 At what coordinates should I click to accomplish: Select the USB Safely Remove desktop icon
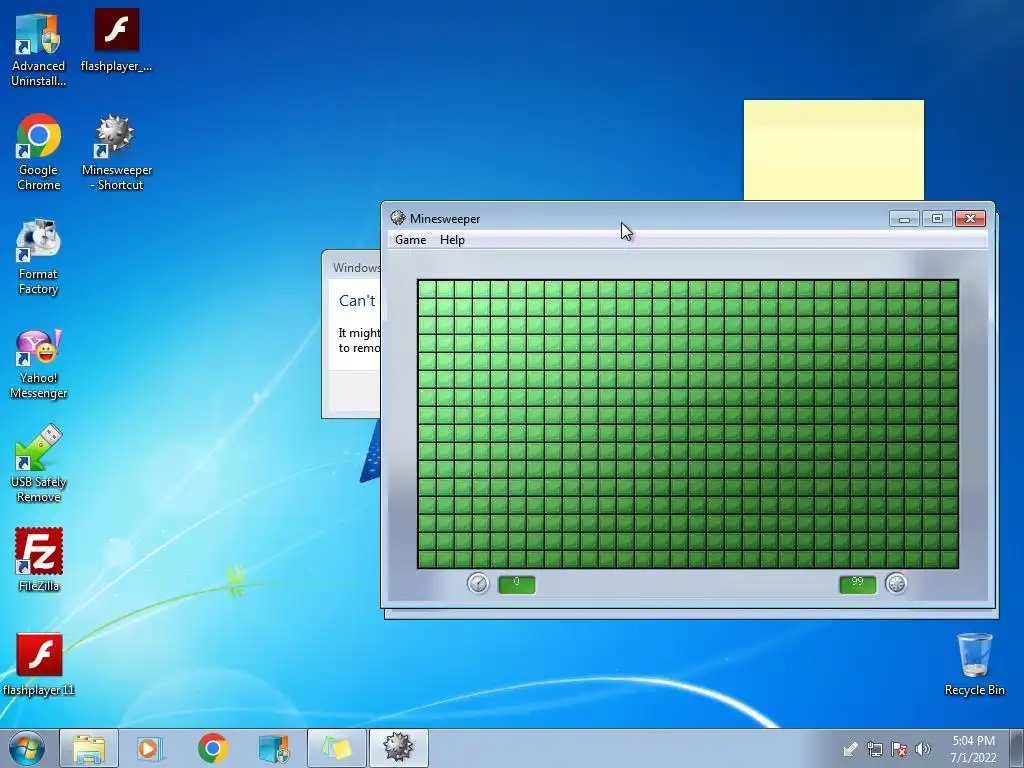point(38,464)
